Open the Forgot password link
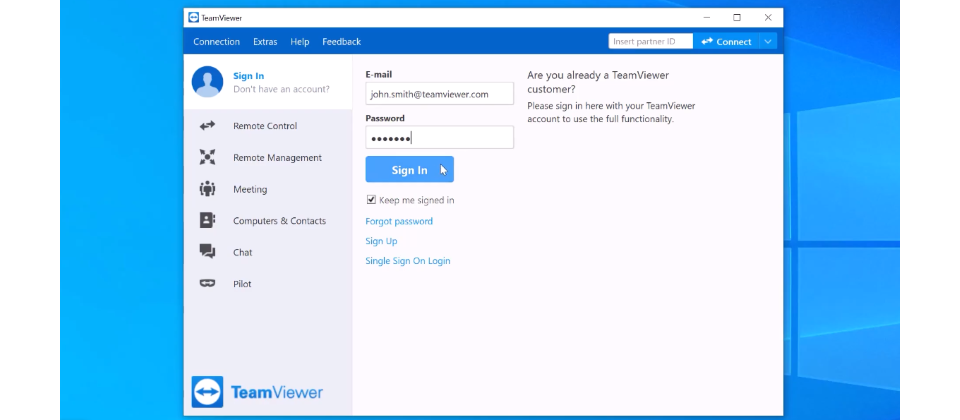The width and height of the screenshot is (960, 420). (399, 221)
